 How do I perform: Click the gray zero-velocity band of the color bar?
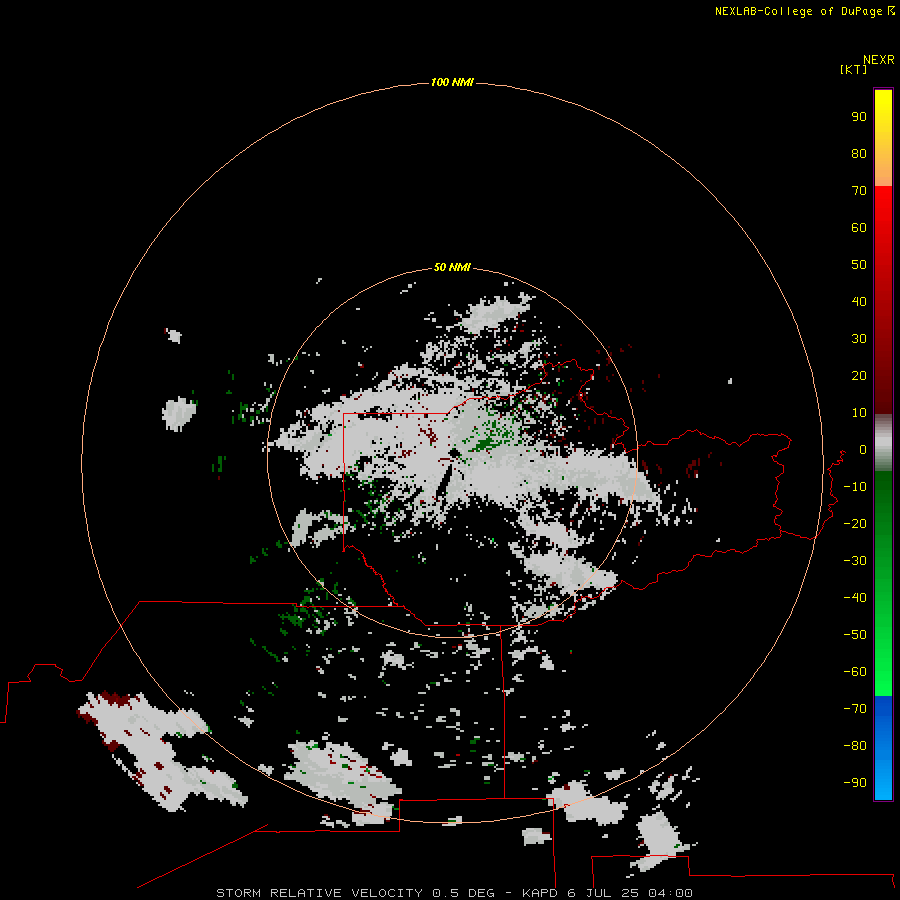click(883, 443)
